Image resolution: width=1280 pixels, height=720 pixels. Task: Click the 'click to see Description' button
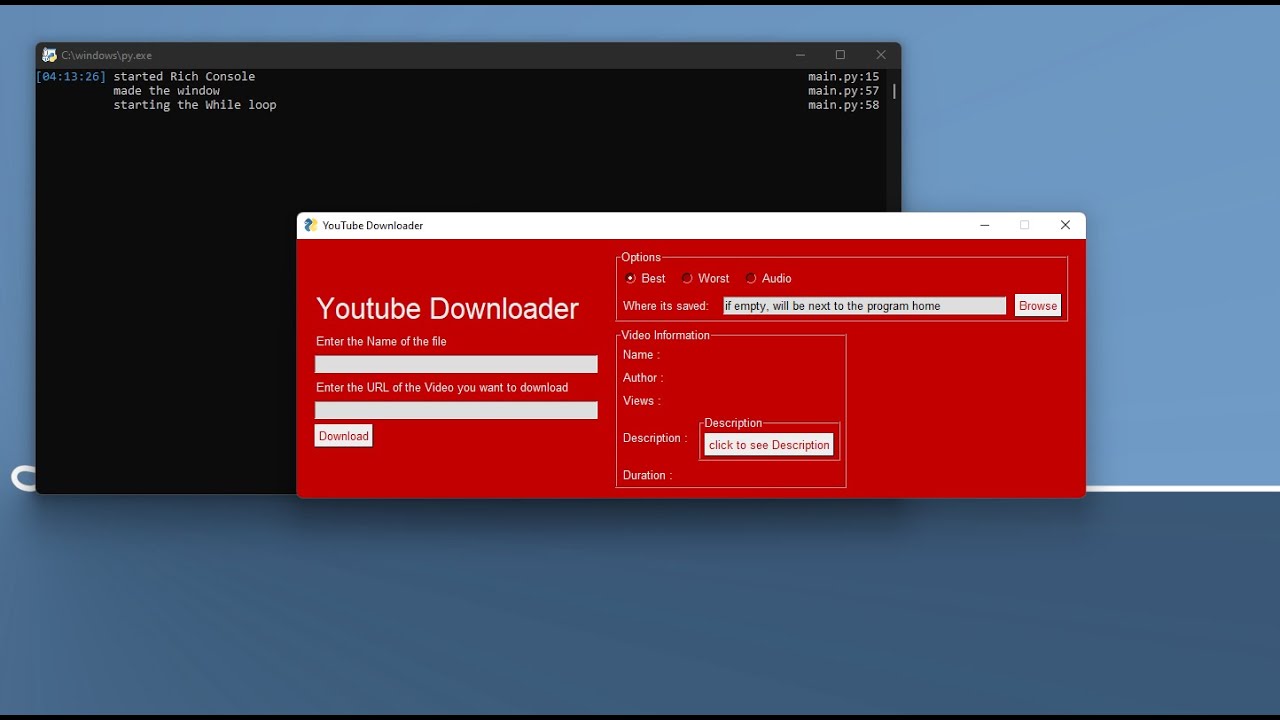click(769, 445)
